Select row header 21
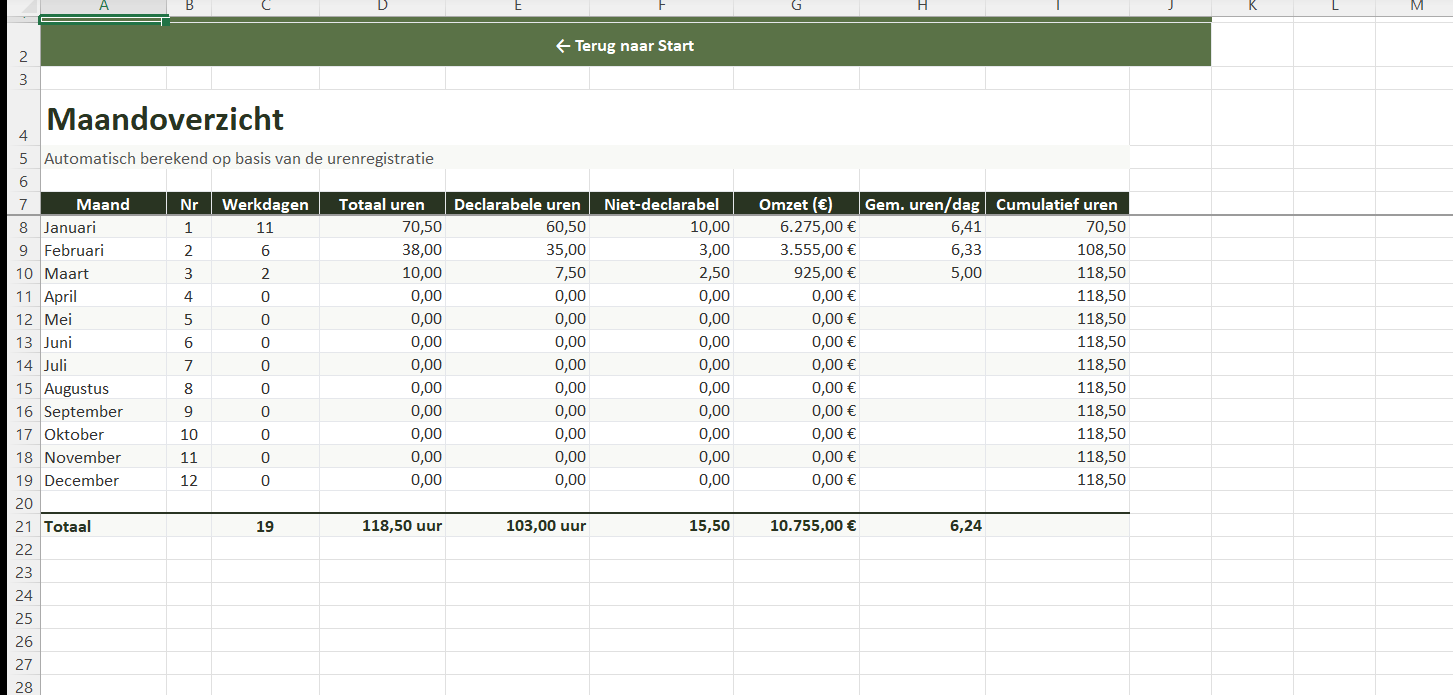This screenshot has height=695, width=1453. [24, 526]
